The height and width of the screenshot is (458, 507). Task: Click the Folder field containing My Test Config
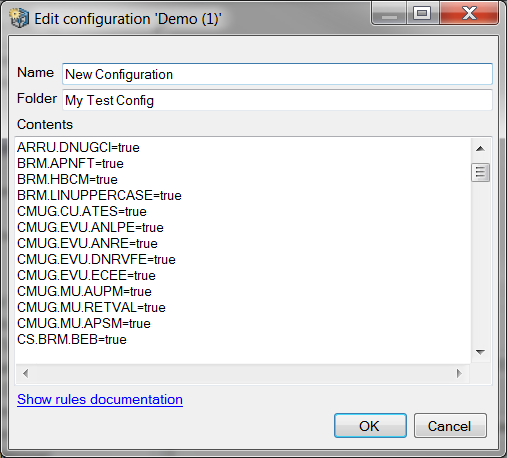[x=277, y=100]
